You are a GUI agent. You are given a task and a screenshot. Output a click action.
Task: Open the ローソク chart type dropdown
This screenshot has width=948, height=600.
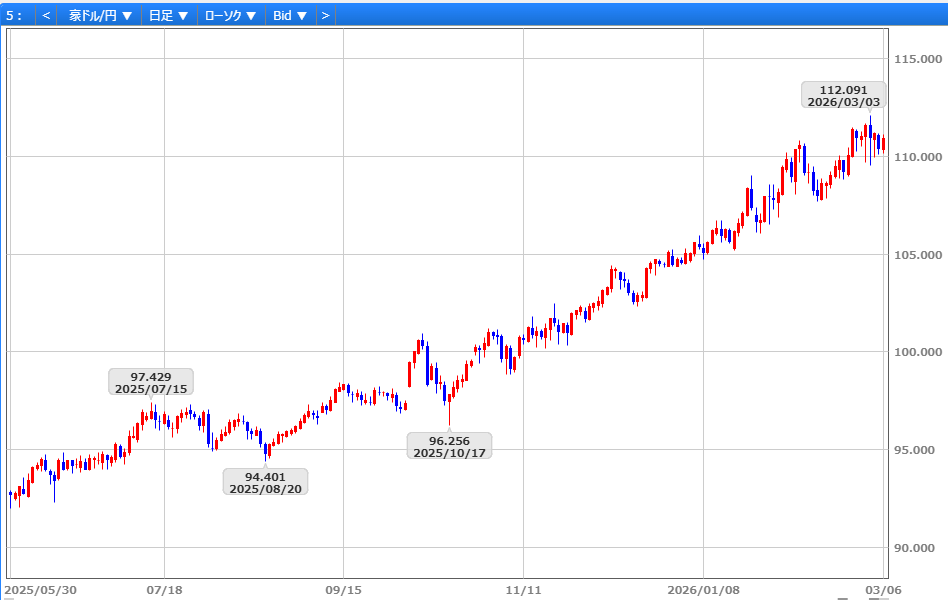coord(230,15)
